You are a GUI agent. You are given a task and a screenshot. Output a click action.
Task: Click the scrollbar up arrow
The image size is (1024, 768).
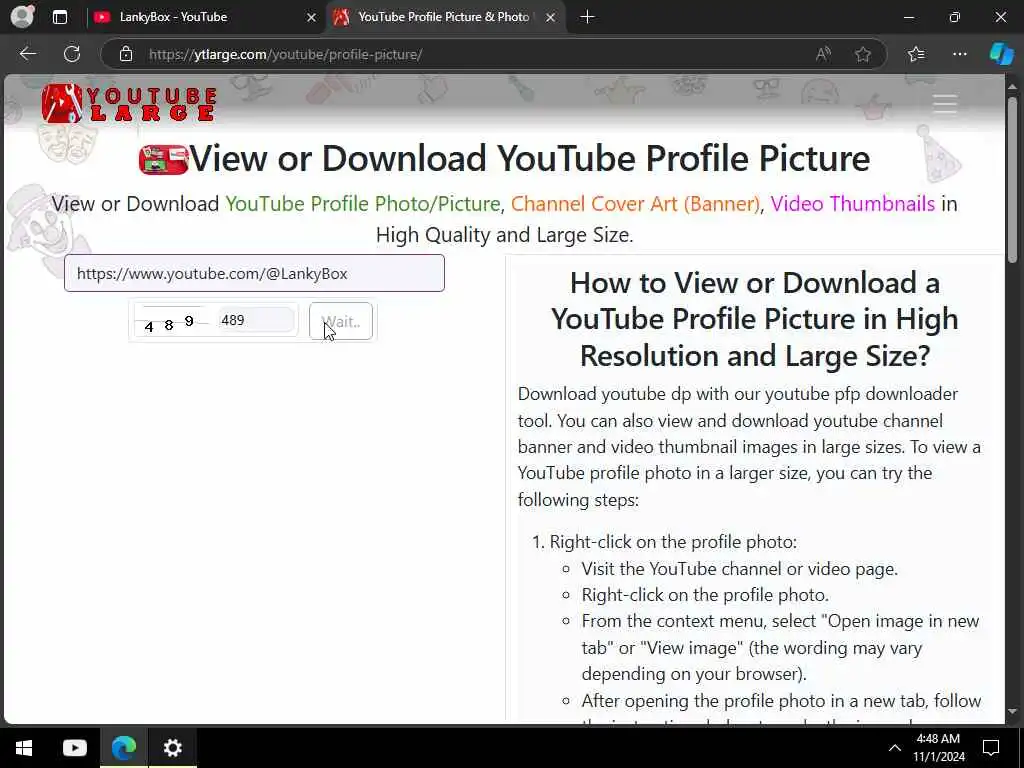click(x=1012, y=86)
